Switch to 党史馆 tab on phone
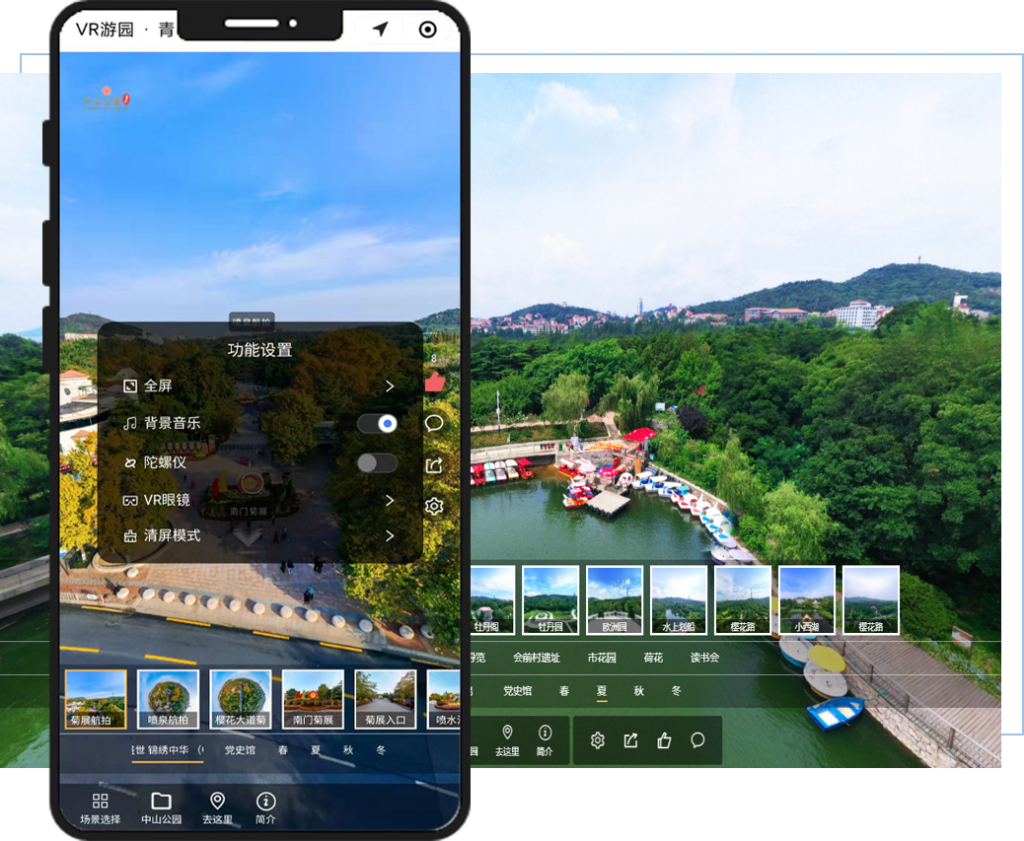1024x841 pixels. 239,749
